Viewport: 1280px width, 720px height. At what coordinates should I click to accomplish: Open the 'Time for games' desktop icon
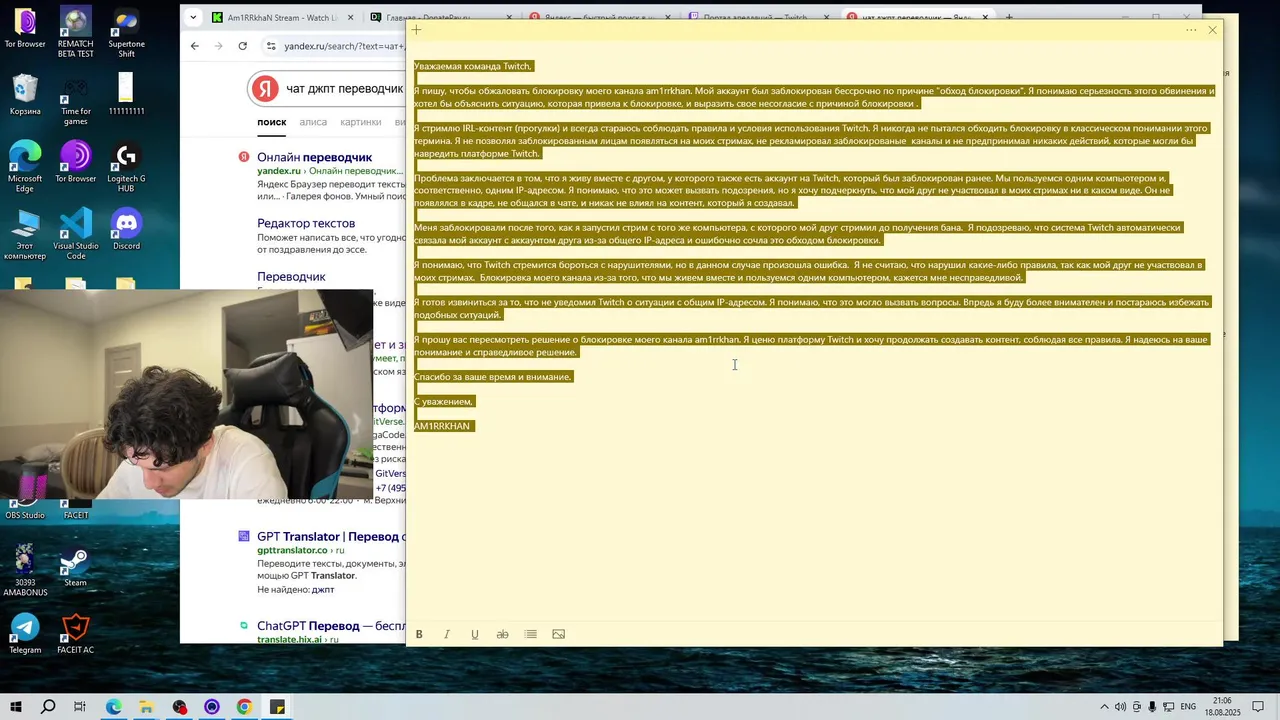(x=75, y=99)
